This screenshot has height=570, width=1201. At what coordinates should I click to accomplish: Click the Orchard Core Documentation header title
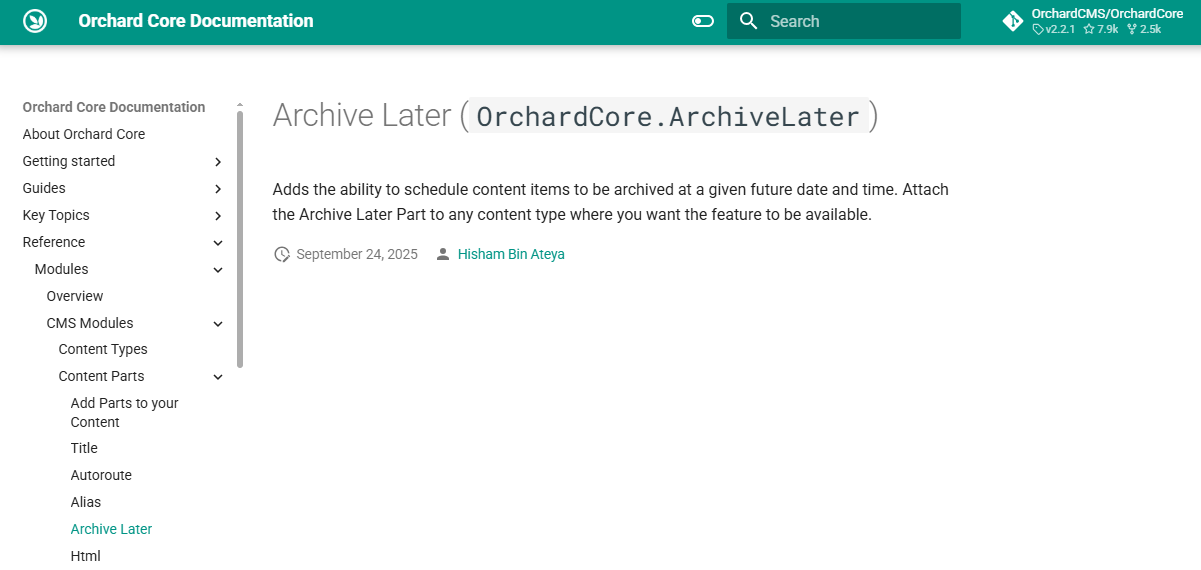point(196,21)
